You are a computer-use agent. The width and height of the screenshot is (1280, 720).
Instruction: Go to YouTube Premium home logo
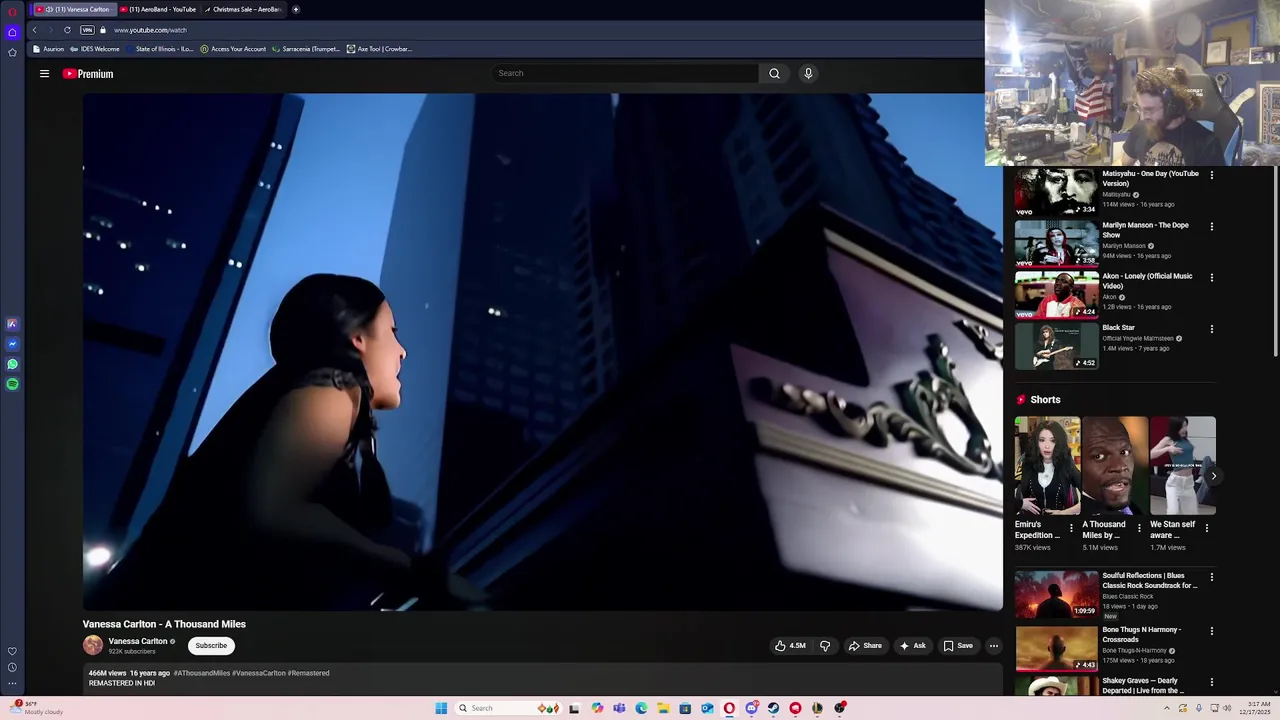pos(88,73)
